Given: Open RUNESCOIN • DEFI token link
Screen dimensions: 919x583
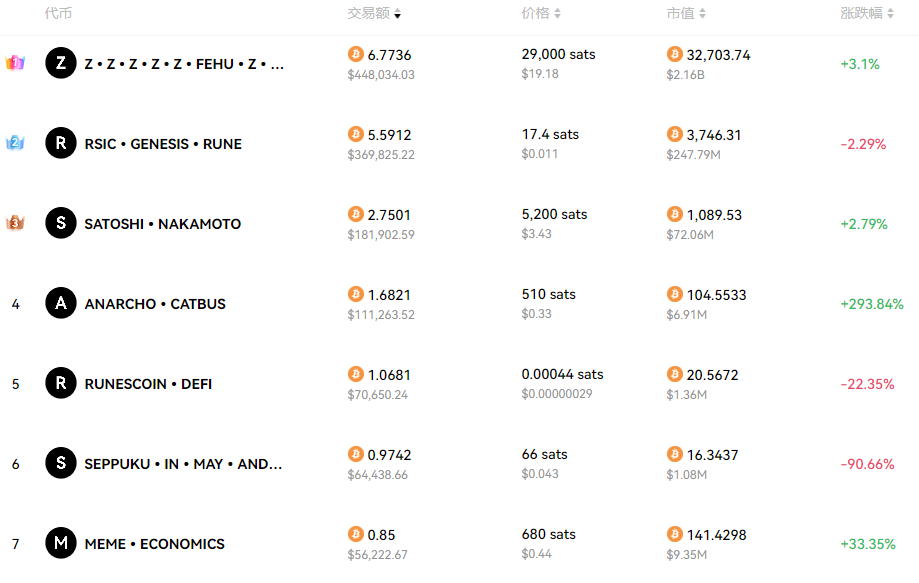Looking at the screenshot, I should pos(148,384).
